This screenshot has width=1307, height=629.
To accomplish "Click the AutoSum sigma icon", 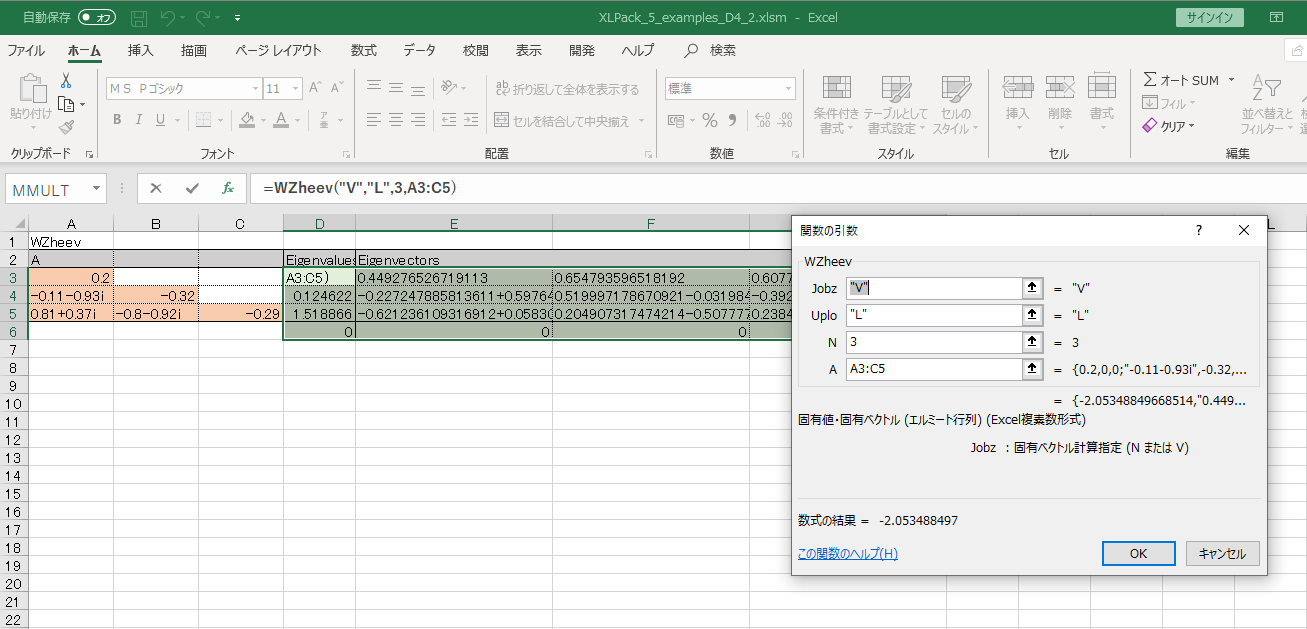I will [1150, 80].
